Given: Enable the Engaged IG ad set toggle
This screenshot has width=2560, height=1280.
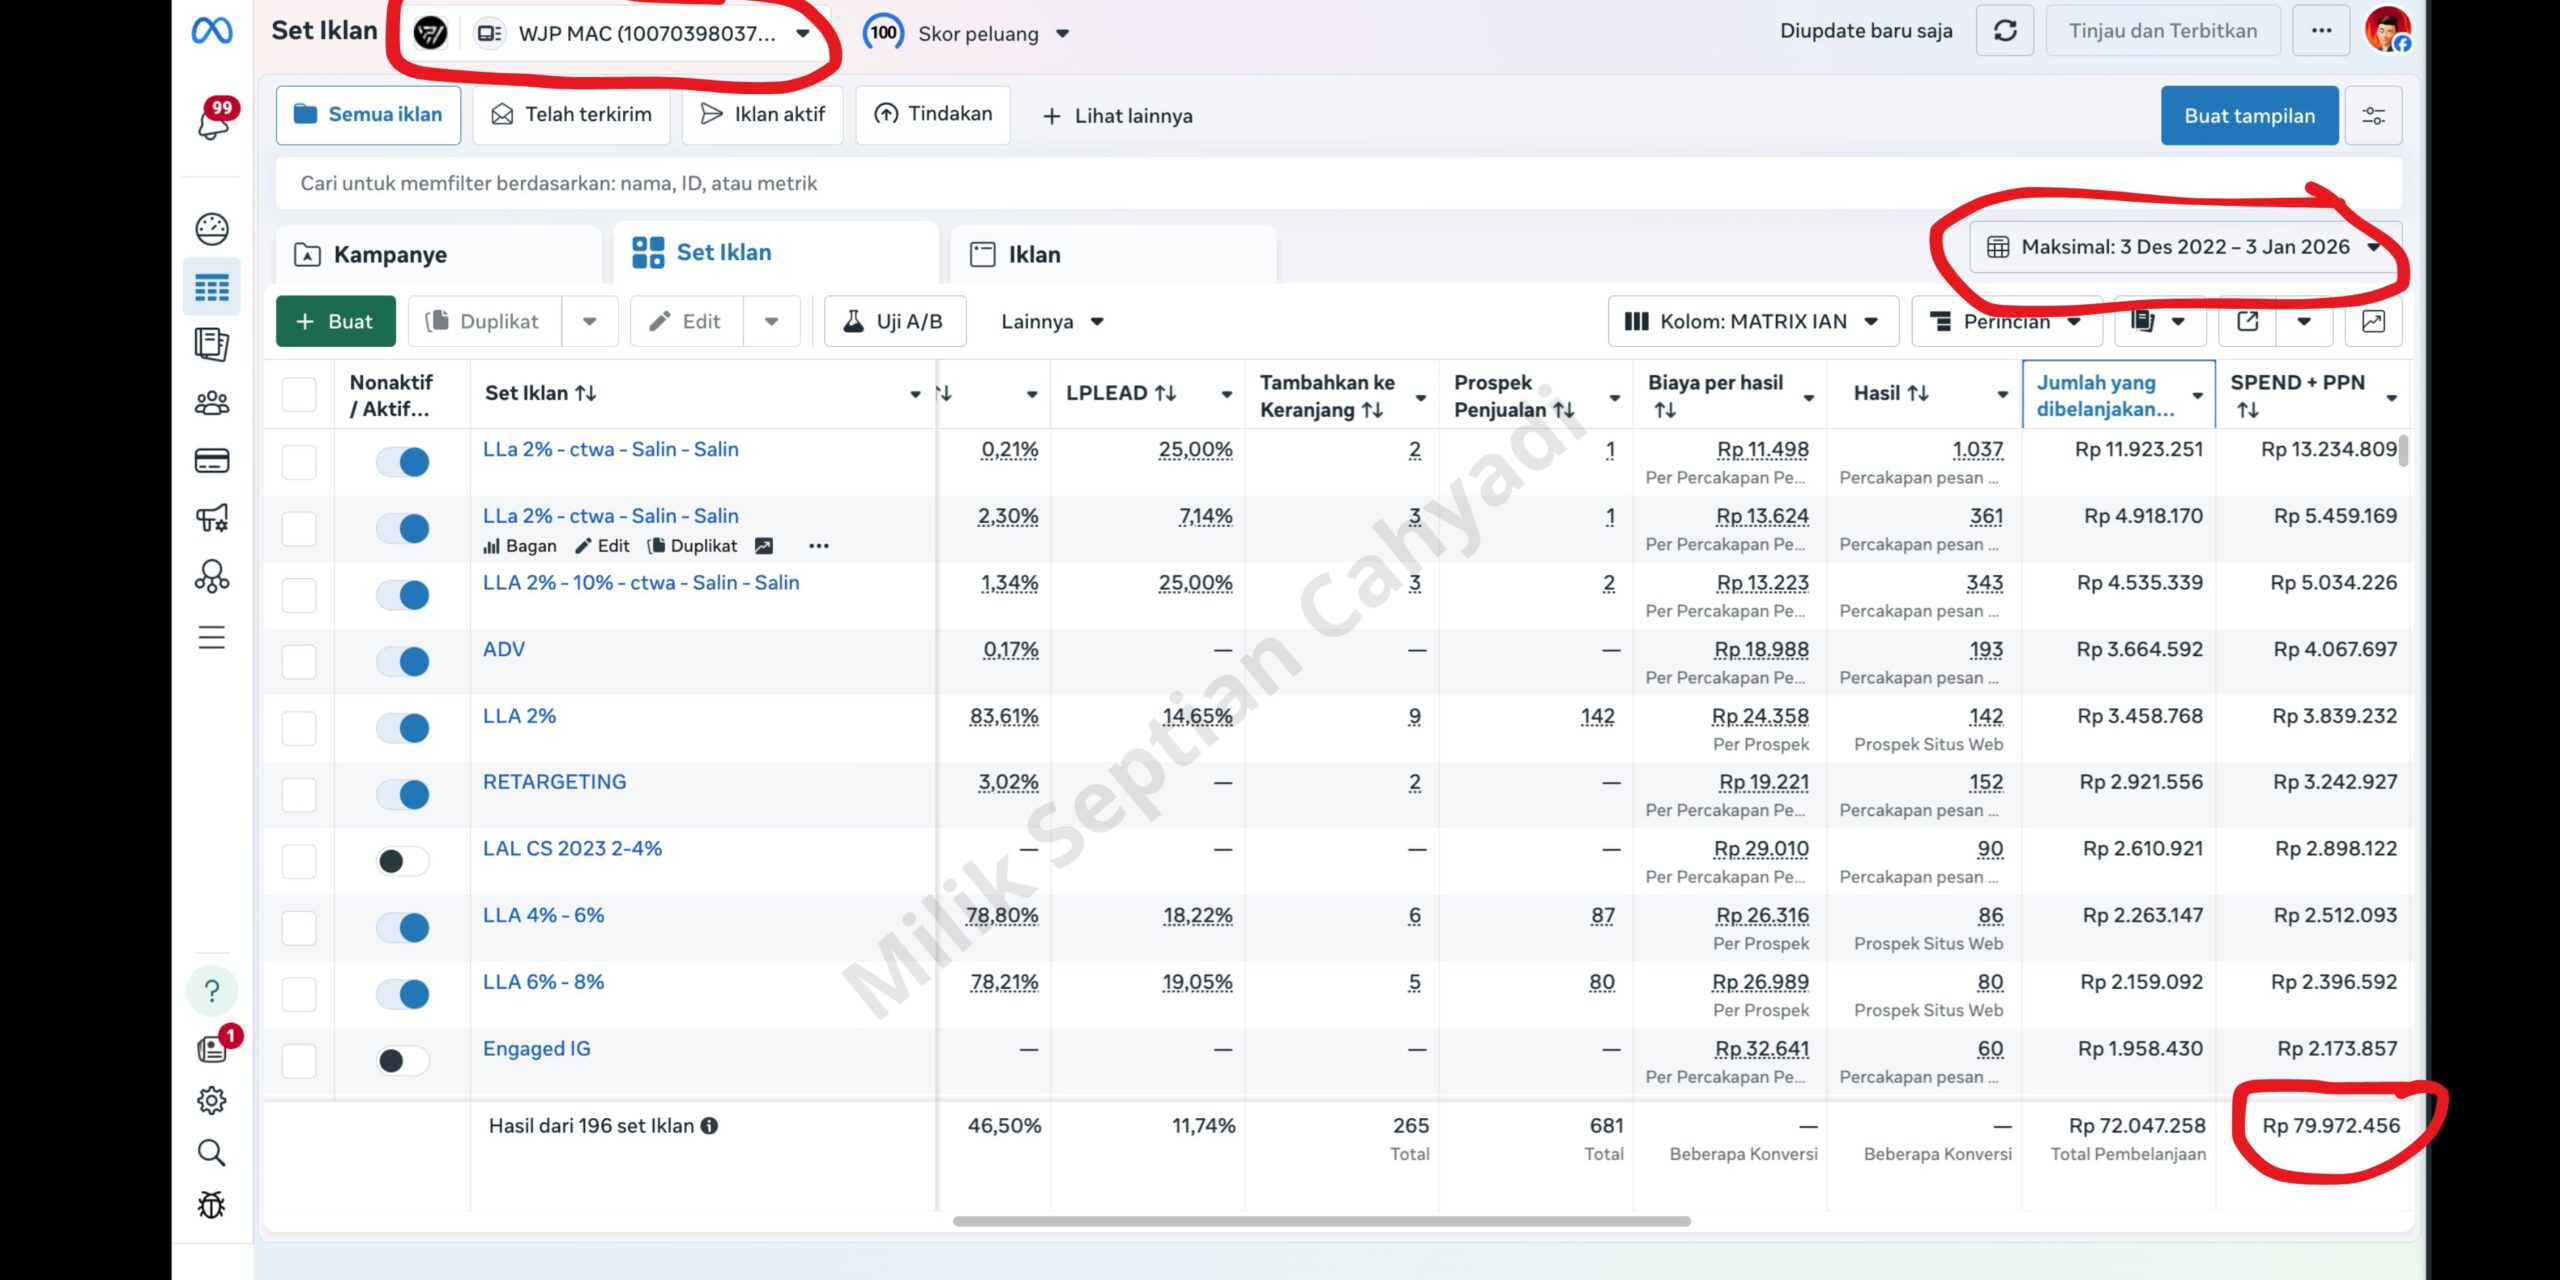Looking at the screenshot, I should [403, 1060].
